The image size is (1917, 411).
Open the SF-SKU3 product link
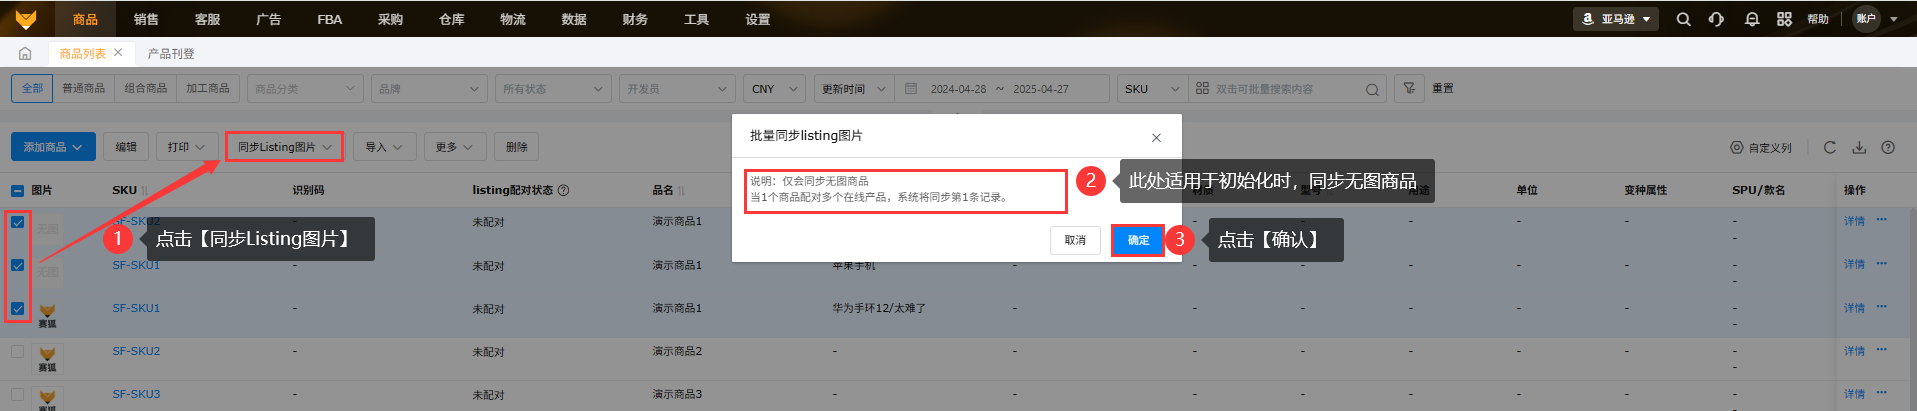click(136, 394)
